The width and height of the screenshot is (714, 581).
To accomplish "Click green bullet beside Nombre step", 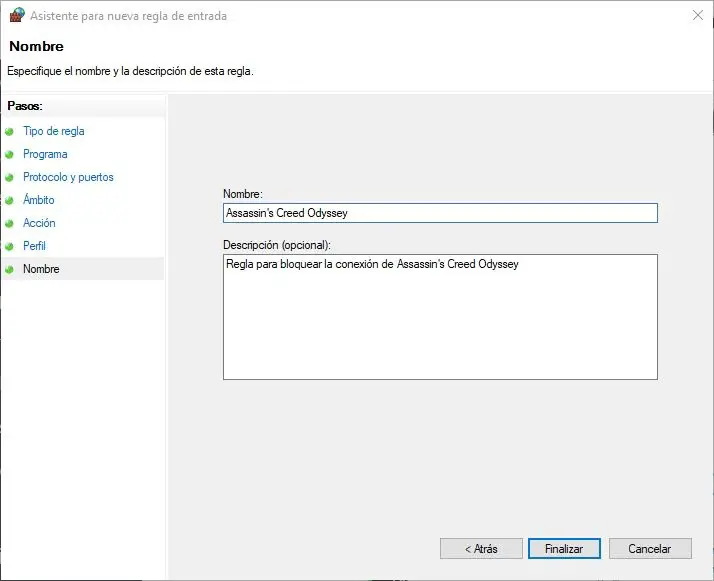I will pos(10,269).
